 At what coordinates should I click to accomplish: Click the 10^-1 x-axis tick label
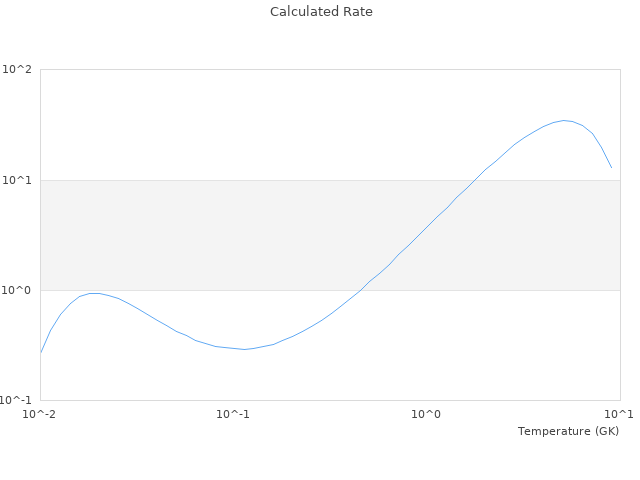pos(233,414)
